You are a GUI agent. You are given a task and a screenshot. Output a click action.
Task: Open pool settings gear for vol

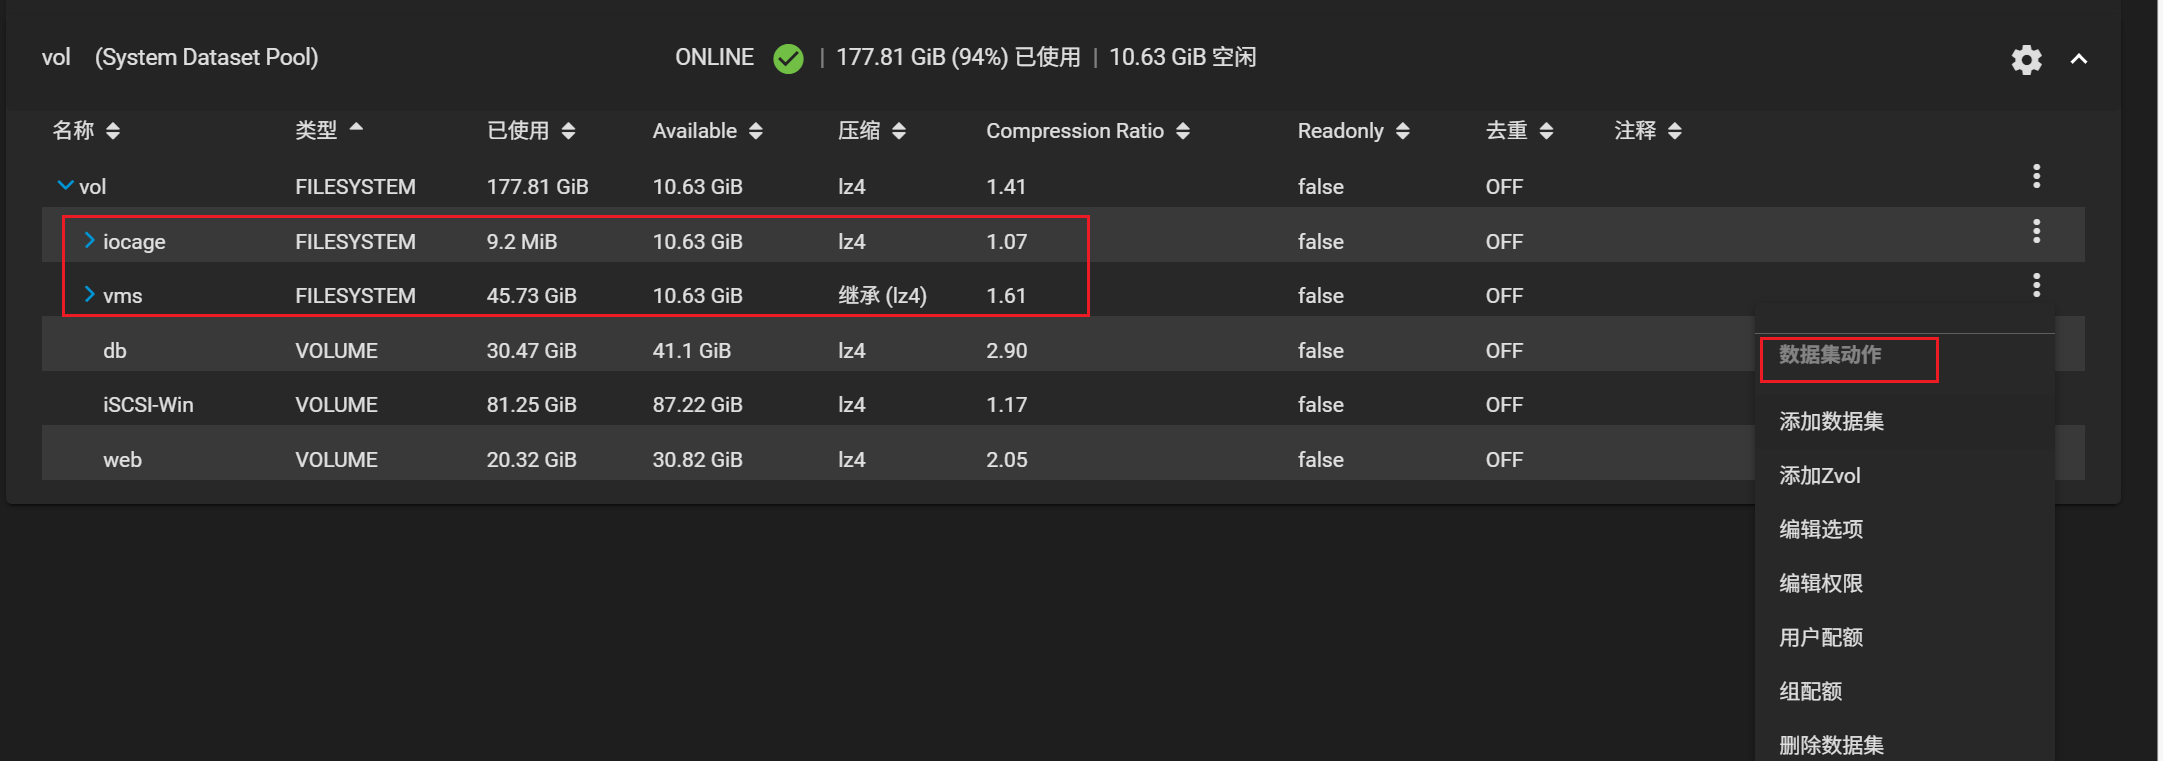[2026, 60]
